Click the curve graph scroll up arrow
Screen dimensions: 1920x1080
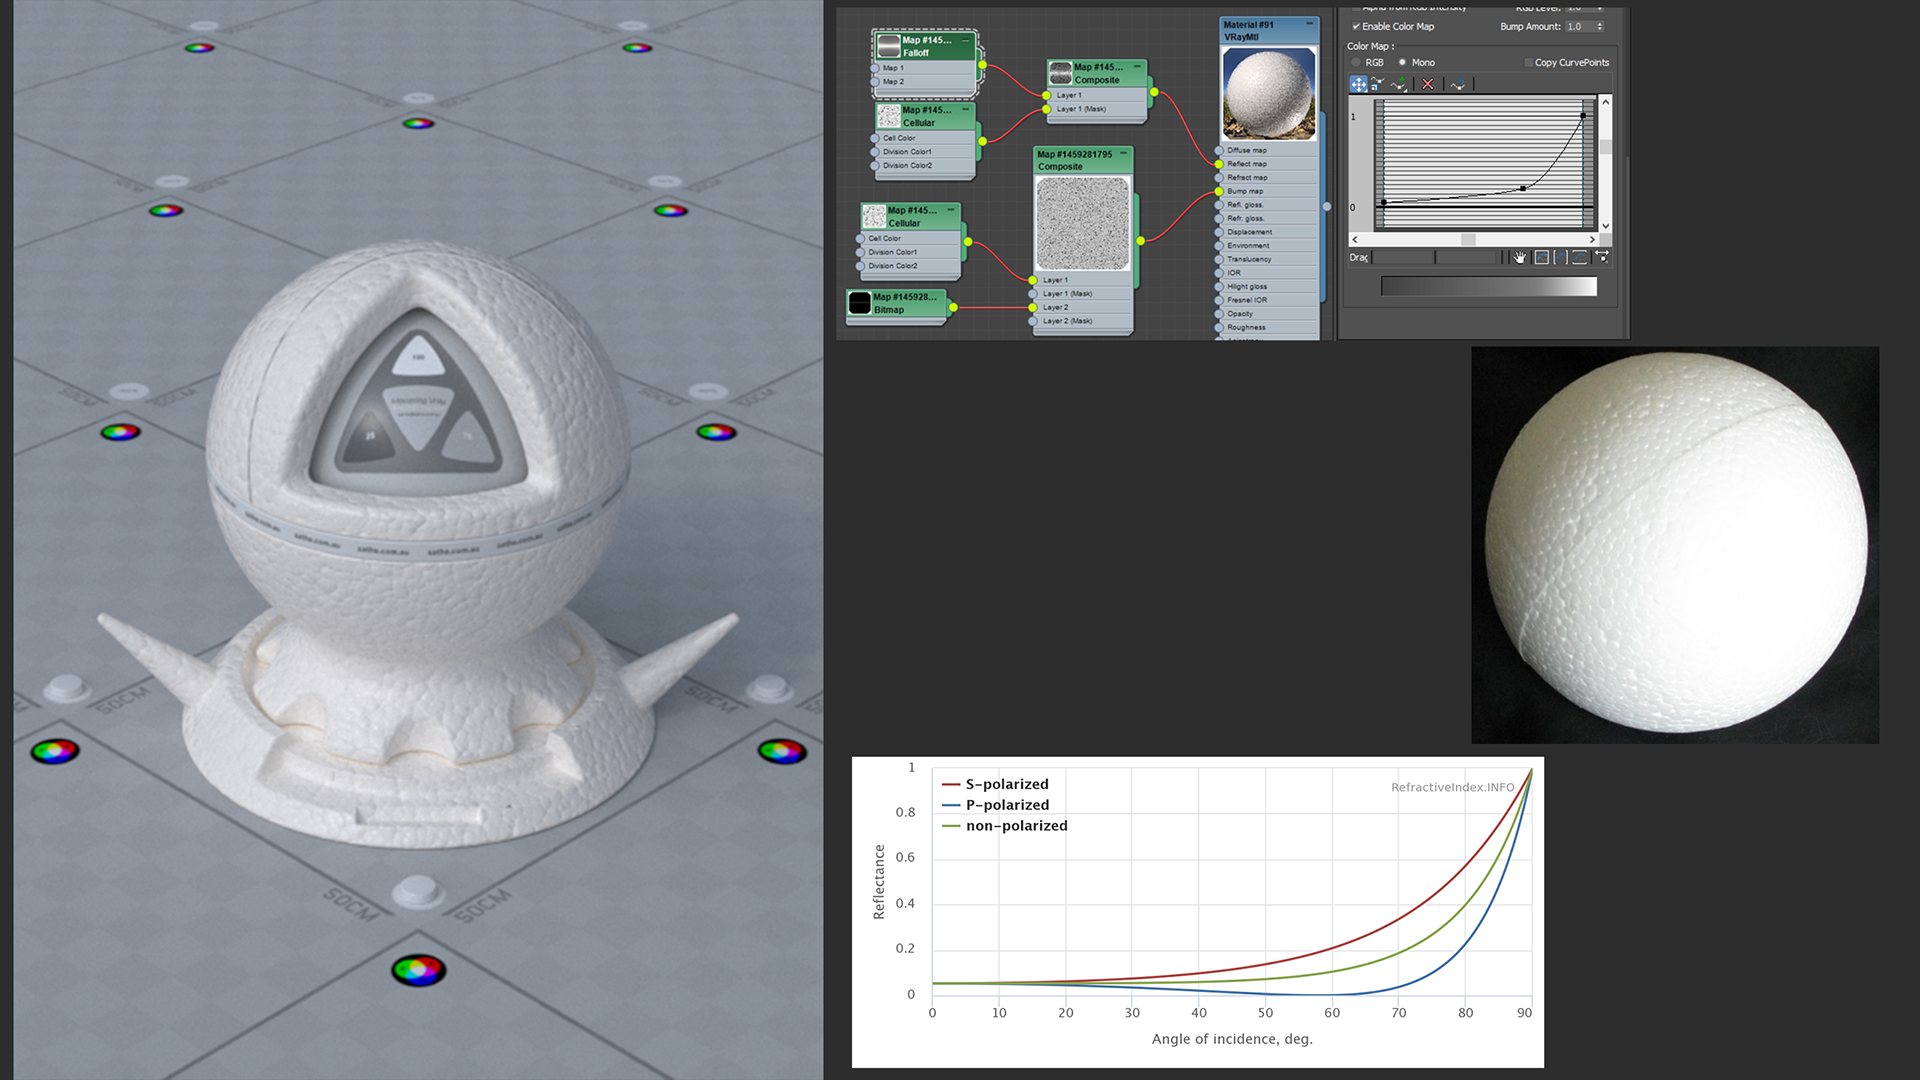[1605, 102]
